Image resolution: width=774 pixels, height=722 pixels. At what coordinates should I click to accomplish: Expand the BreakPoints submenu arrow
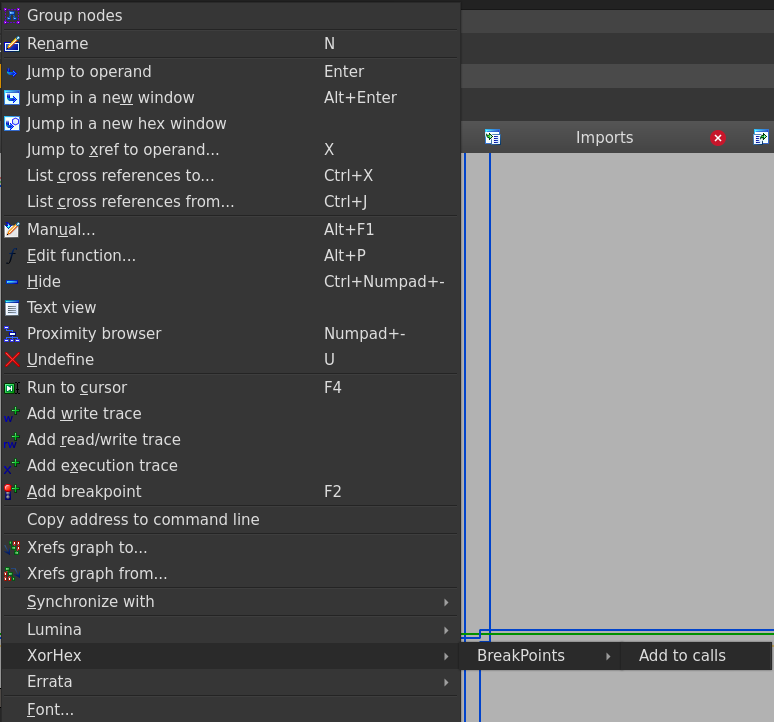coord(608,656)
